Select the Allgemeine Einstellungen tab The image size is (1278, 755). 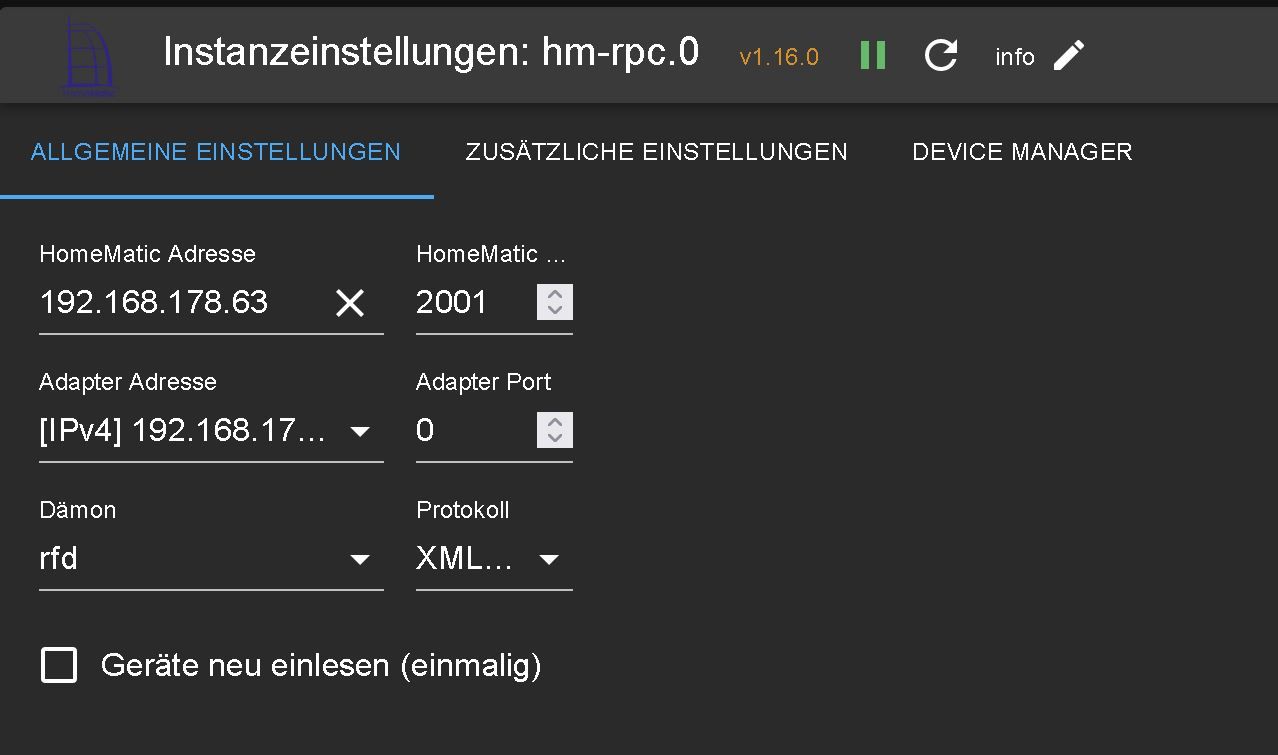[216, 152]
